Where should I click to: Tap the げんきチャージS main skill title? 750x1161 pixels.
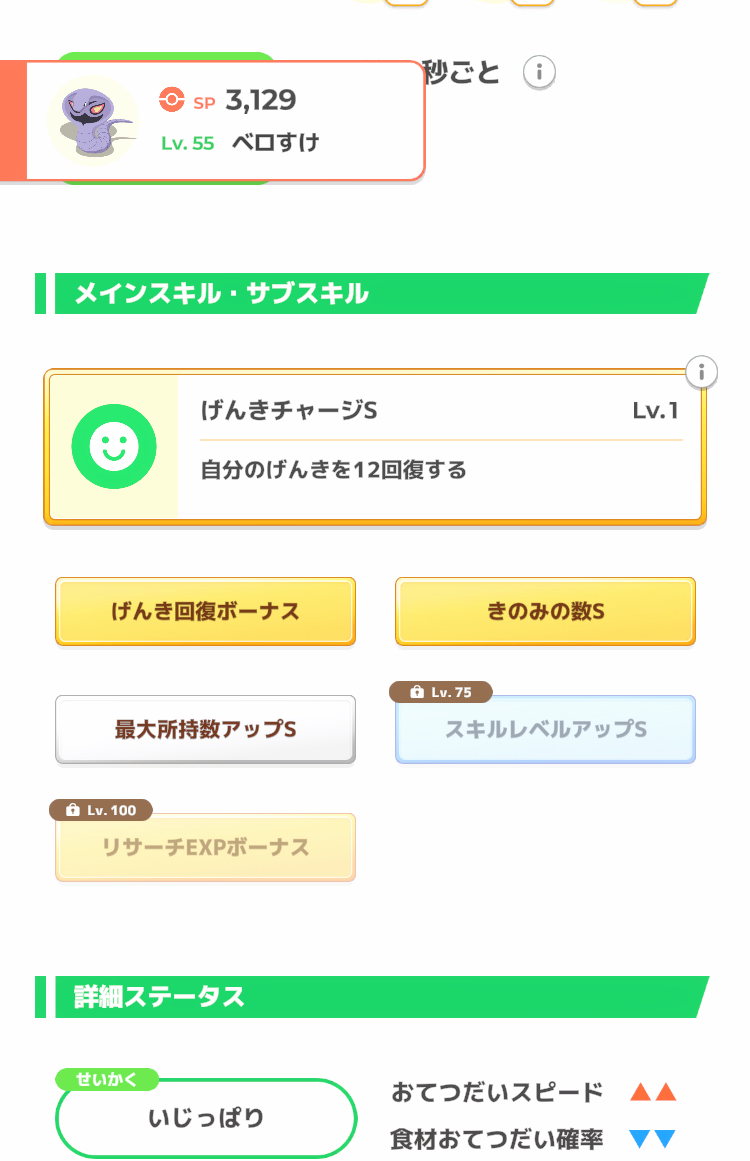(x=289, y=410)
